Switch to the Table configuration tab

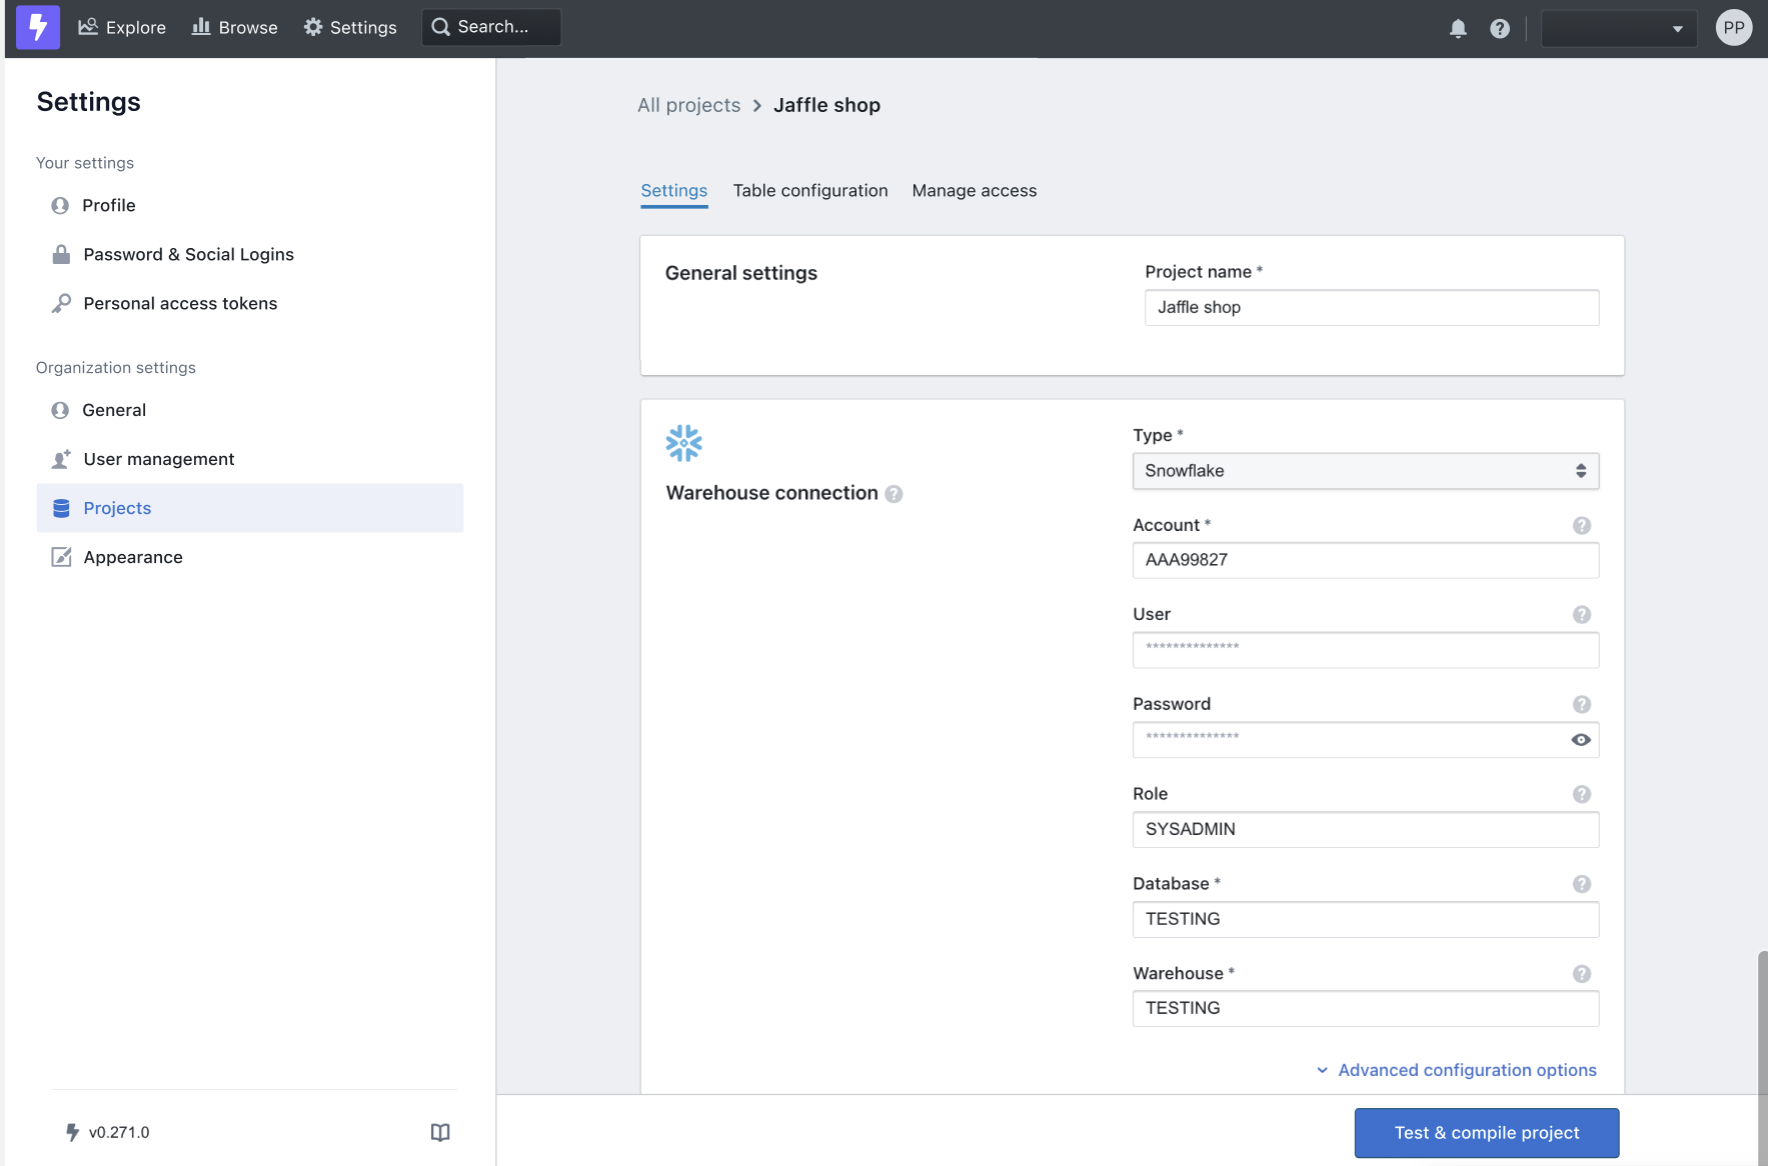[810, 190]
